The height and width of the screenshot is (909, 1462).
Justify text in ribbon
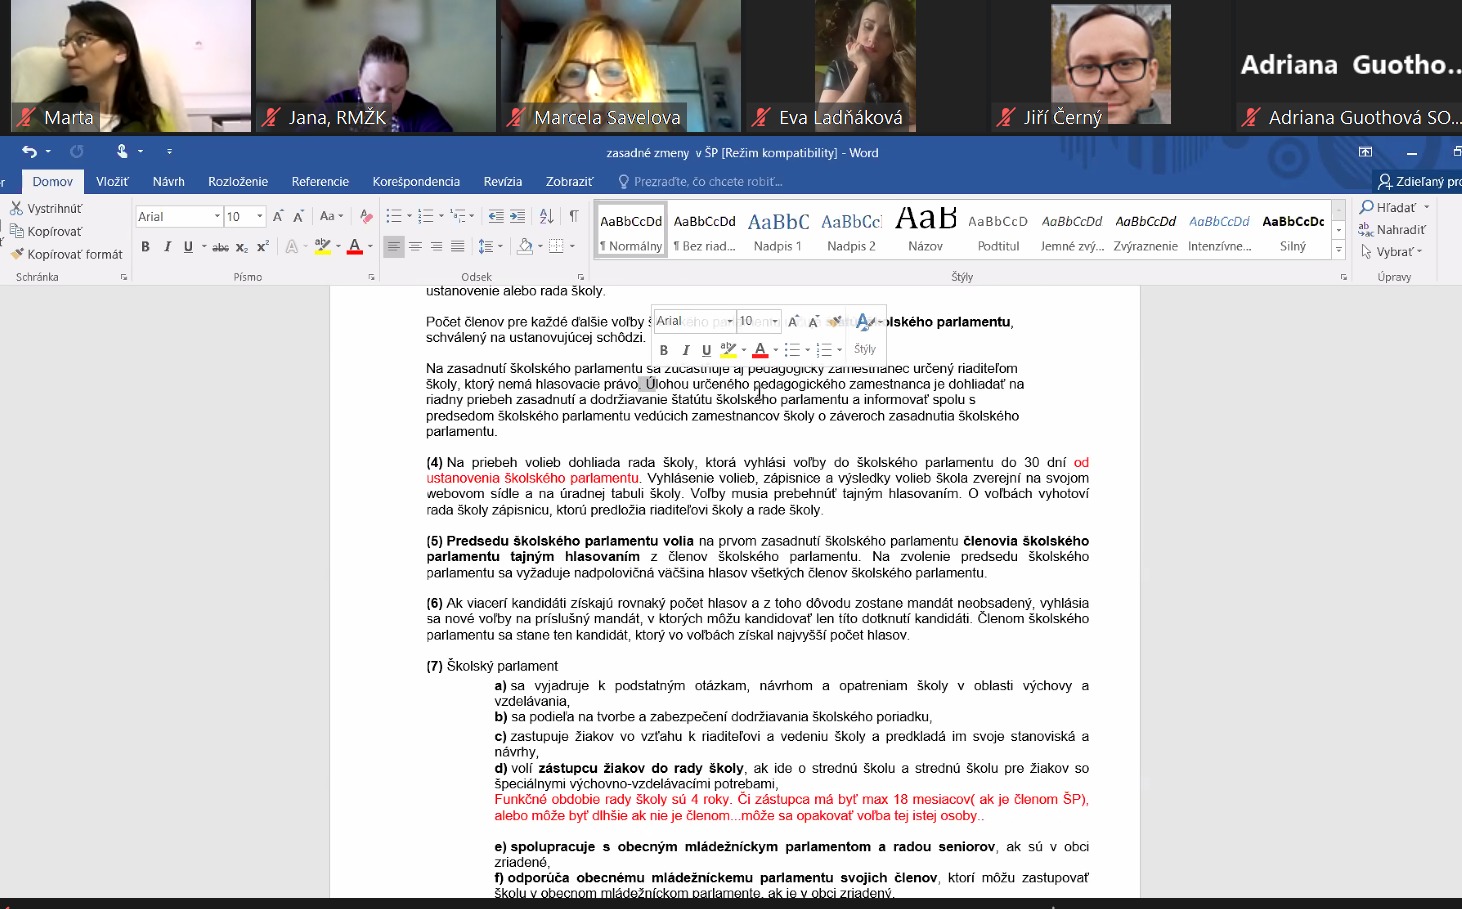coord(458,246)
